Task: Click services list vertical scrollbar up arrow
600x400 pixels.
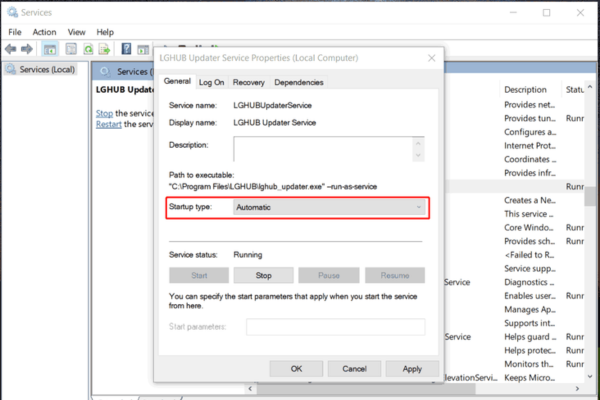Action: (590, 87)
